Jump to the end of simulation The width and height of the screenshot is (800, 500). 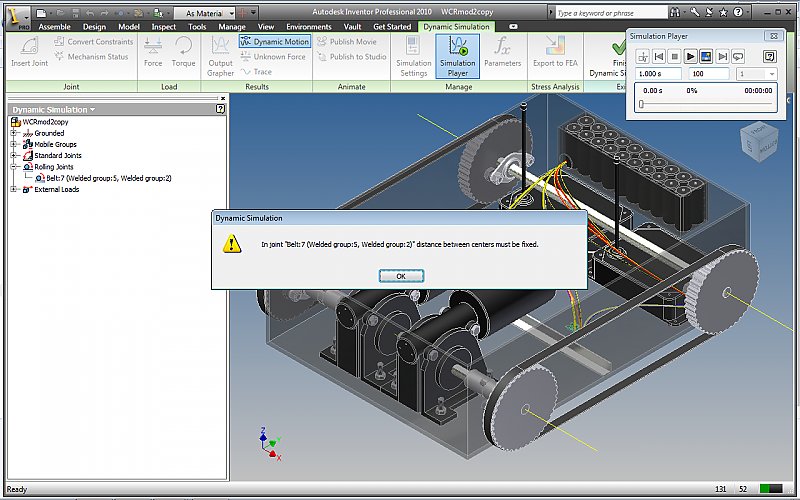tap(722, 57)
